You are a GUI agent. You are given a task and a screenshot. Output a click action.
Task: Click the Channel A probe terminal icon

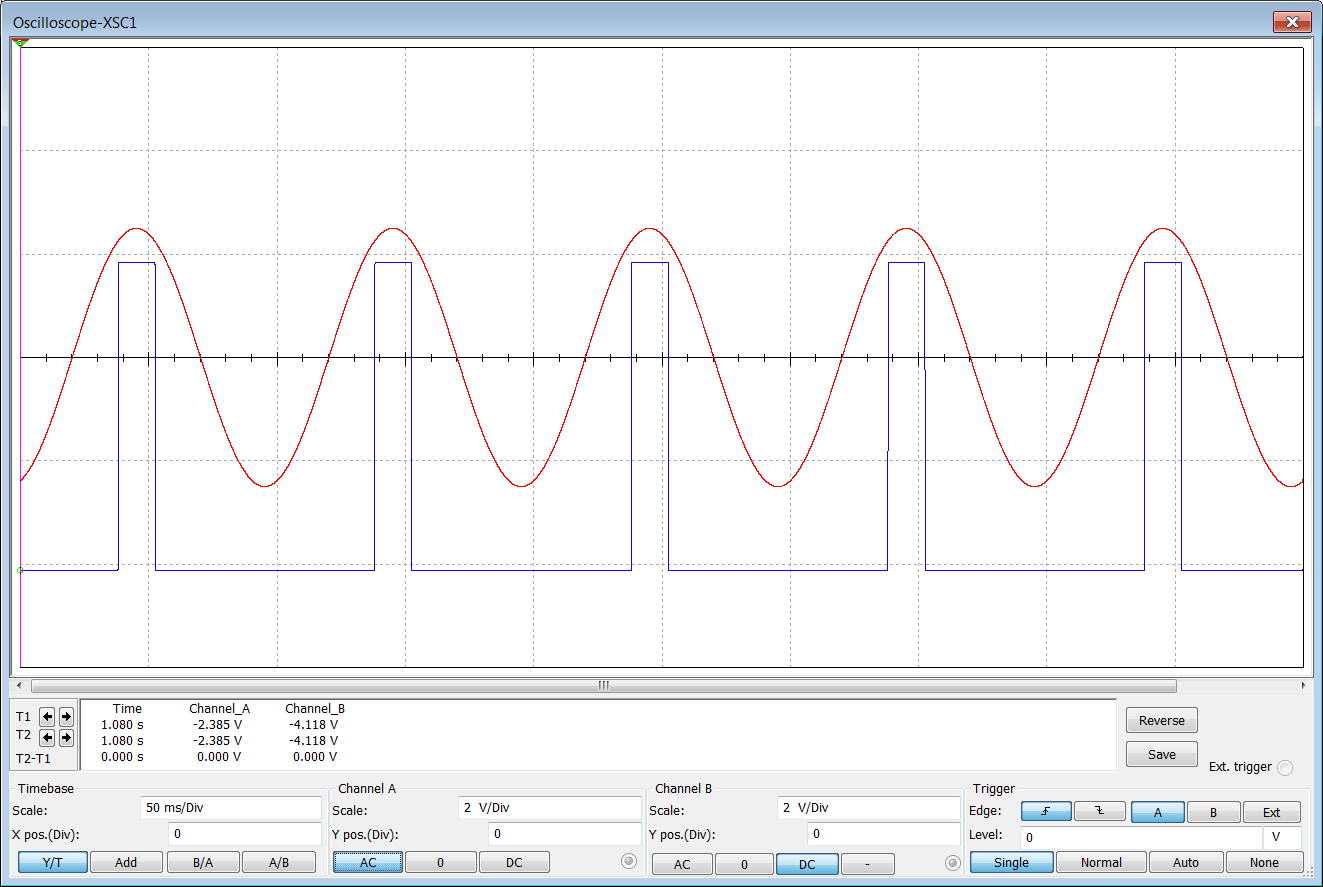pyautogui.click(x=629, y=860)
